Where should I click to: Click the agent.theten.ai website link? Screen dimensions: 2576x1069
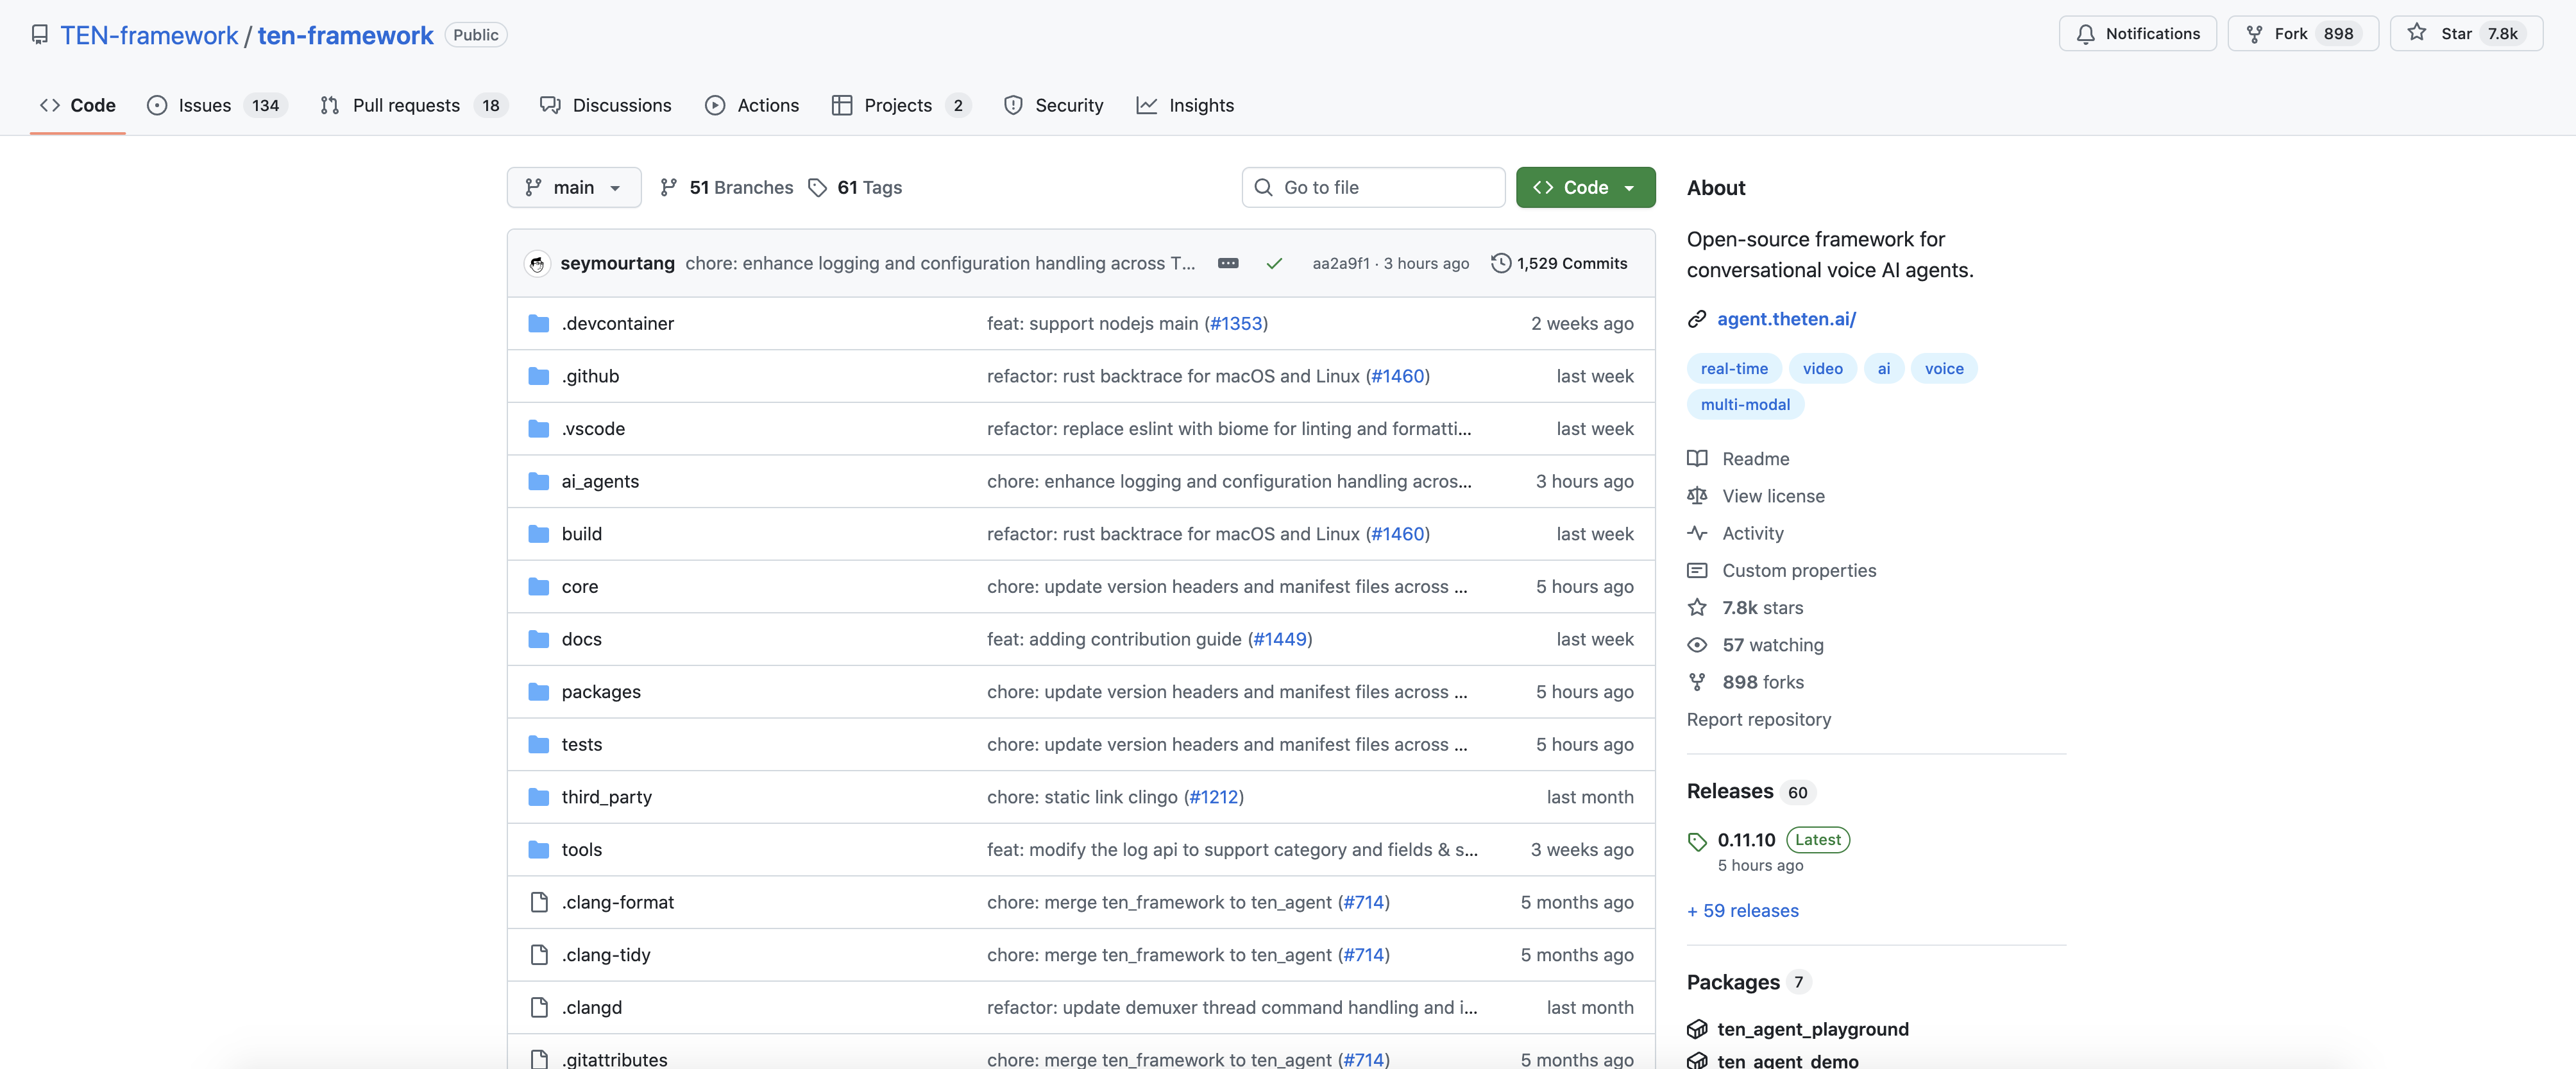[x=1786, y=319]
